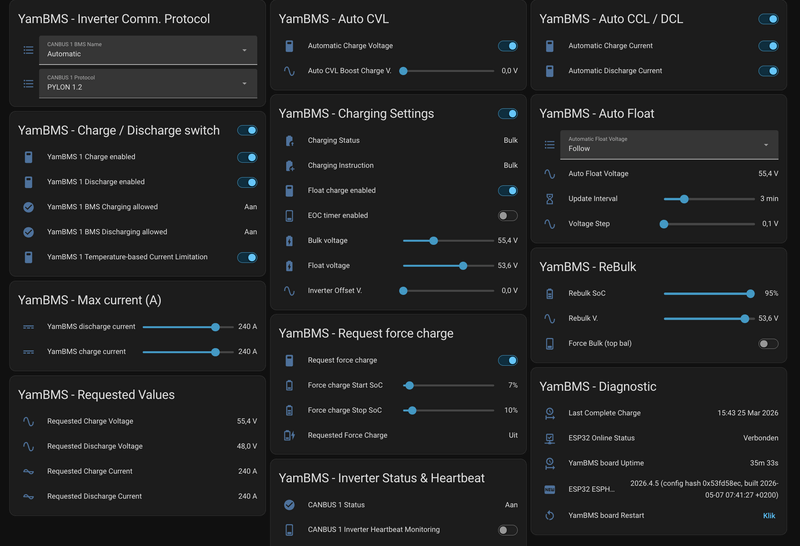
Task: Click the Charging Status battery icon
Action: click(x=289, y=140)
